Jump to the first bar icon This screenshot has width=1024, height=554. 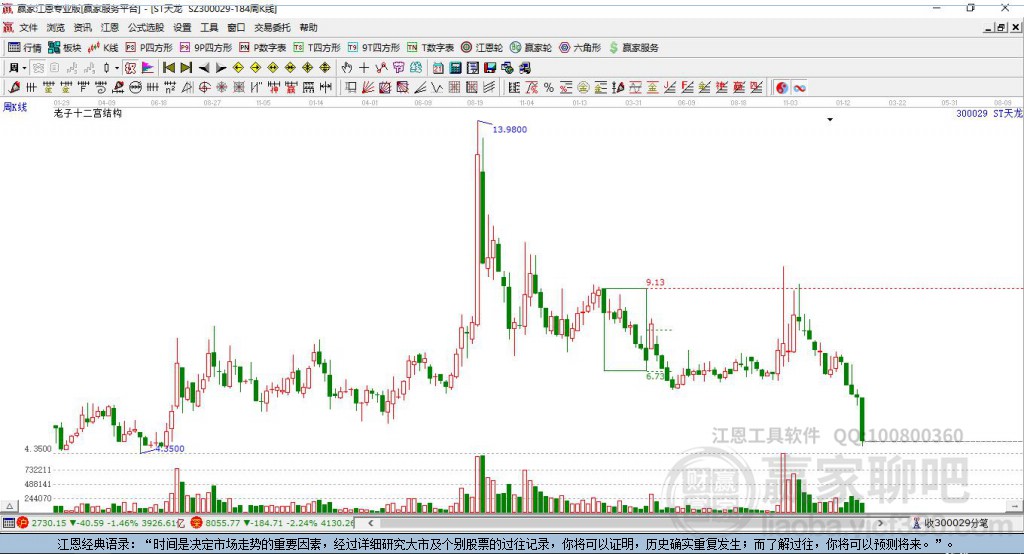168,68
